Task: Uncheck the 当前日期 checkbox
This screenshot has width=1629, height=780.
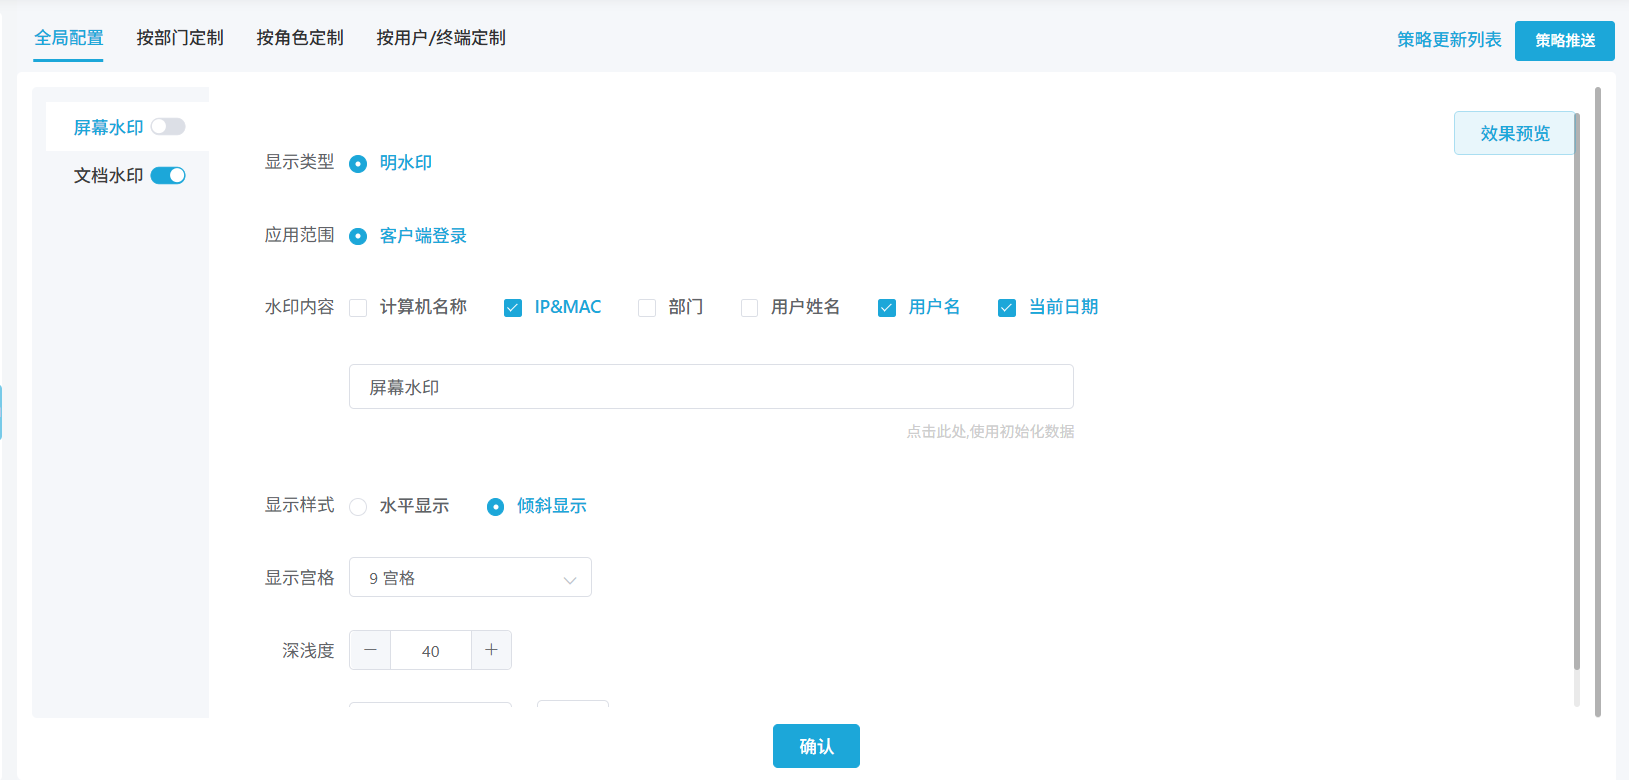Action: tap(1007, 308)
